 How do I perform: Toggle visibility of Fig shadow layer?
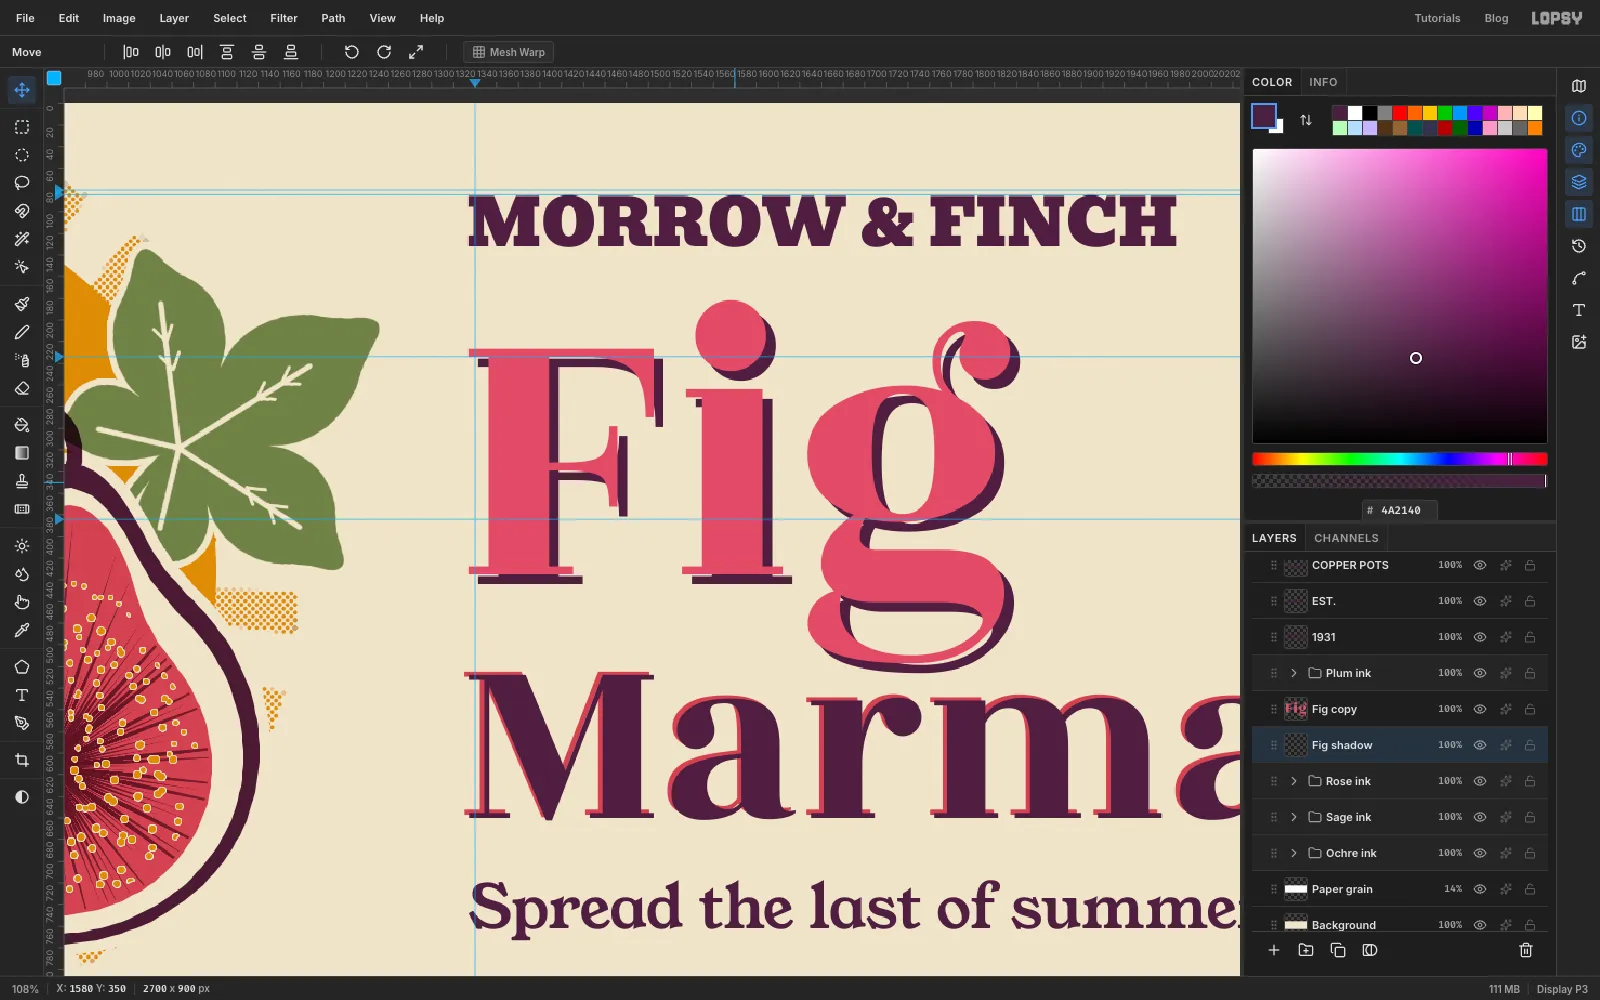[x=1480, y=745]
